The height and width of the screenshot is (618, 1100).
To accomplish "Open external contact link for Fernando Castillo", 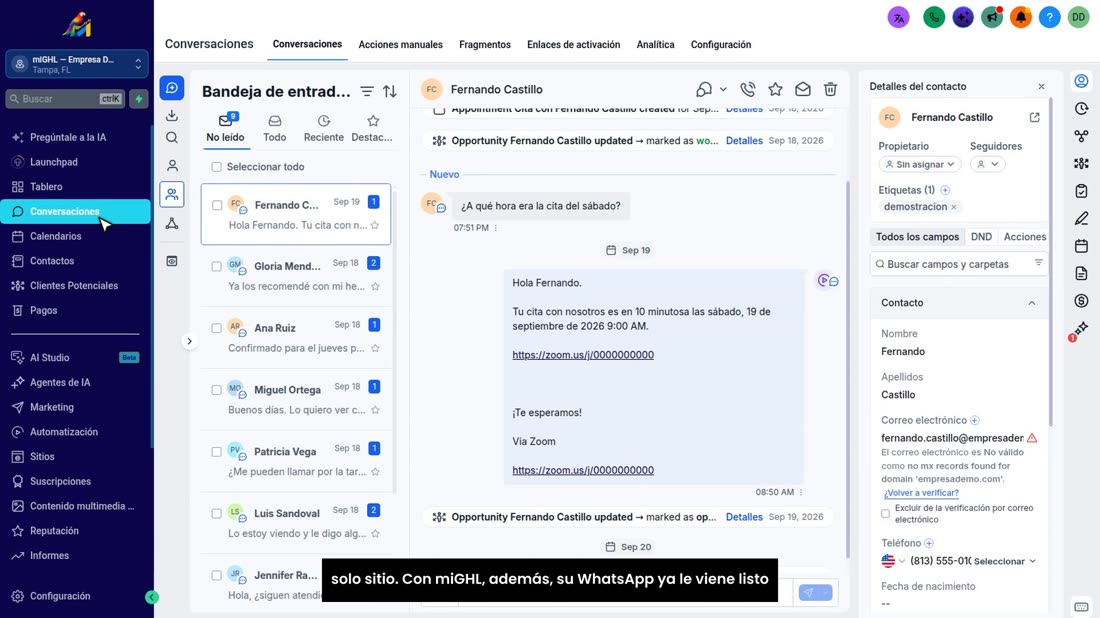I will coord(1035,117).
